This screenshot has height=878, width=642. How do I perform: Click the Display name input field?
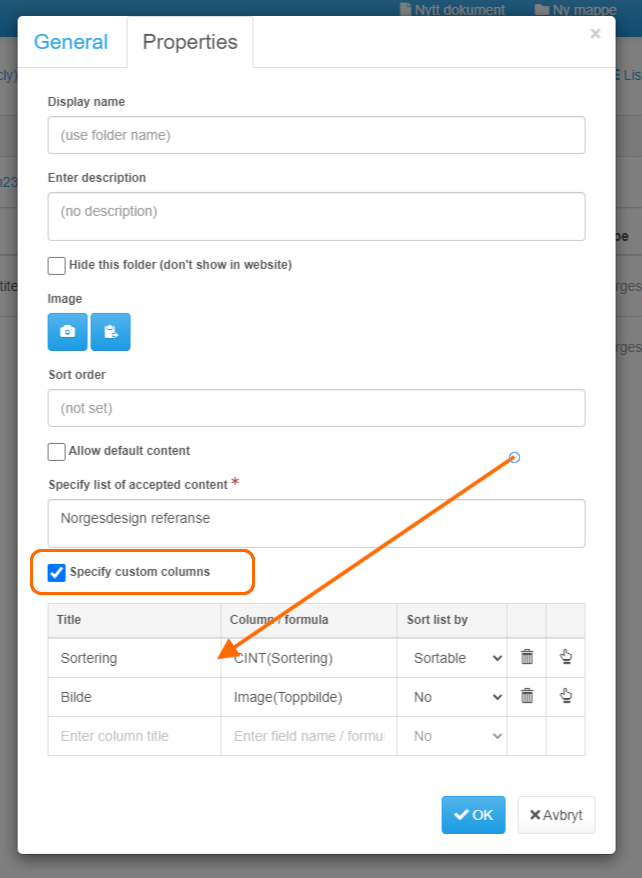click(316, 135)
